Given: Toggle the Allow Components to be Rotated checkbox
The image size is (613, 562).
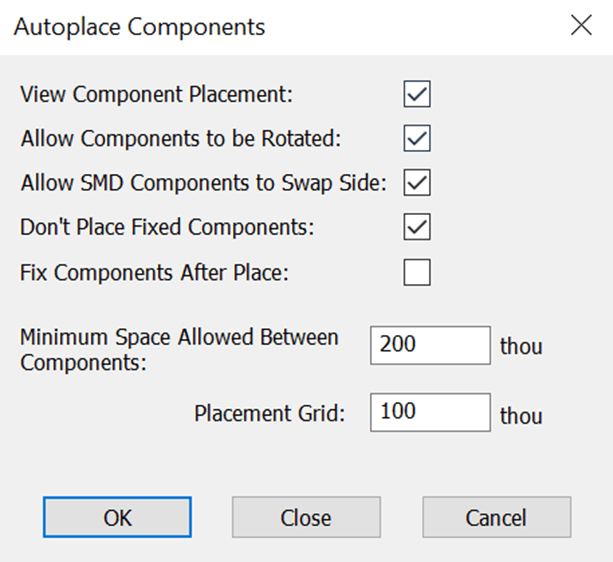Looking at the screenshot, I should click(417, 138).
